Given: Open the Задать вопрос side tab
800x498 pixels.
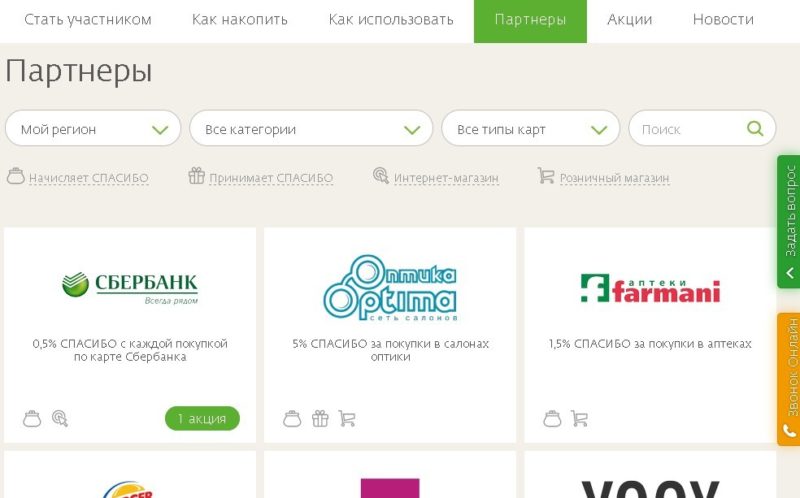Looking at the screenshot, I should point(789,222).
